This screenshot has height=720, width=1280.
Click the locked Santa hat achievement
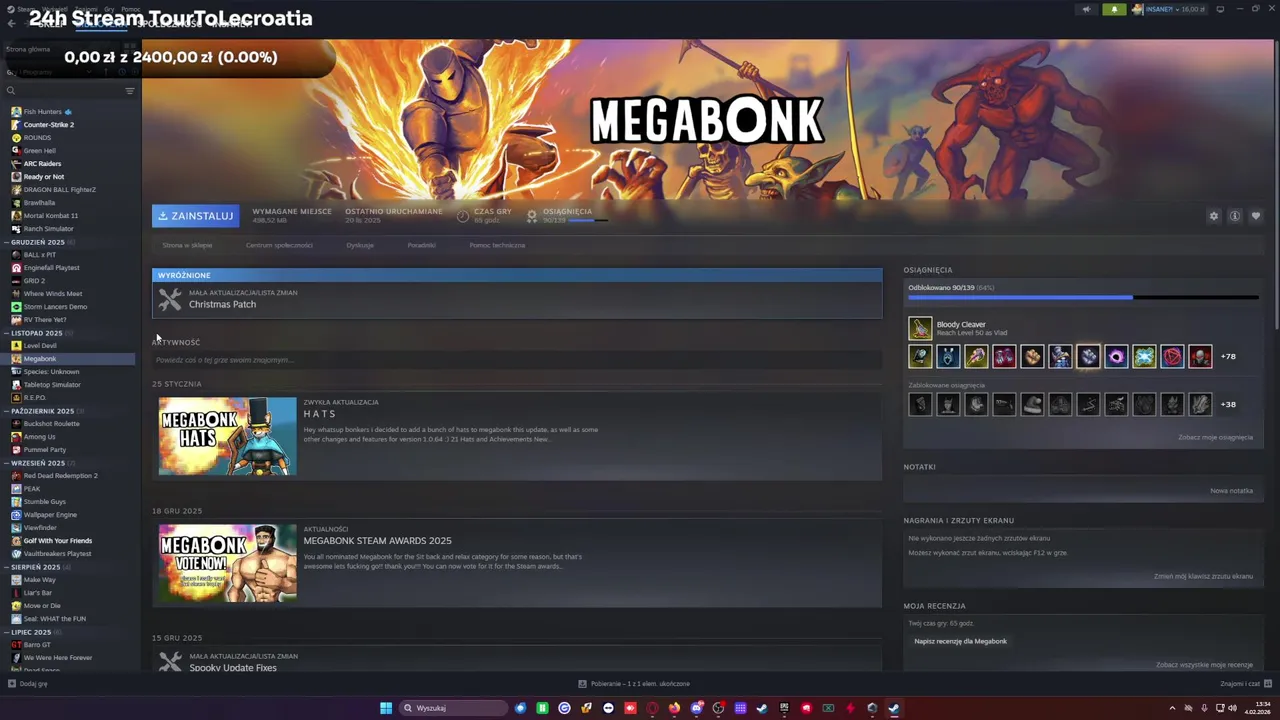(1032, 404)
